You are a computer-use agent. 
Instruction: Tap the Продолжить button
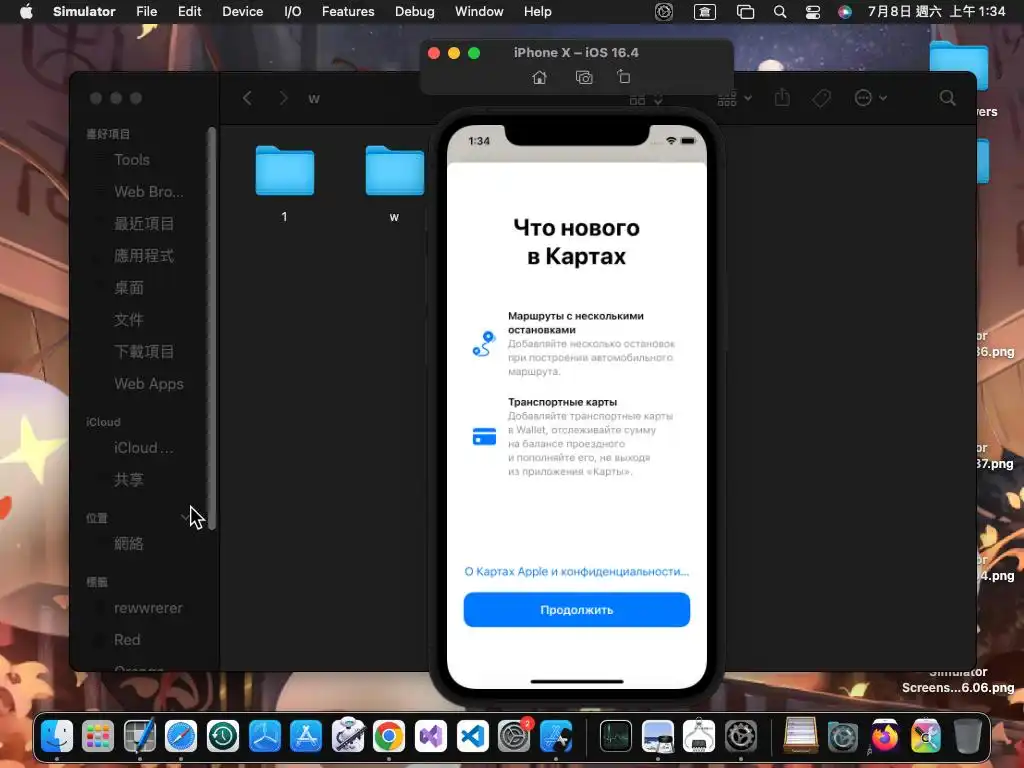(577, 609)
